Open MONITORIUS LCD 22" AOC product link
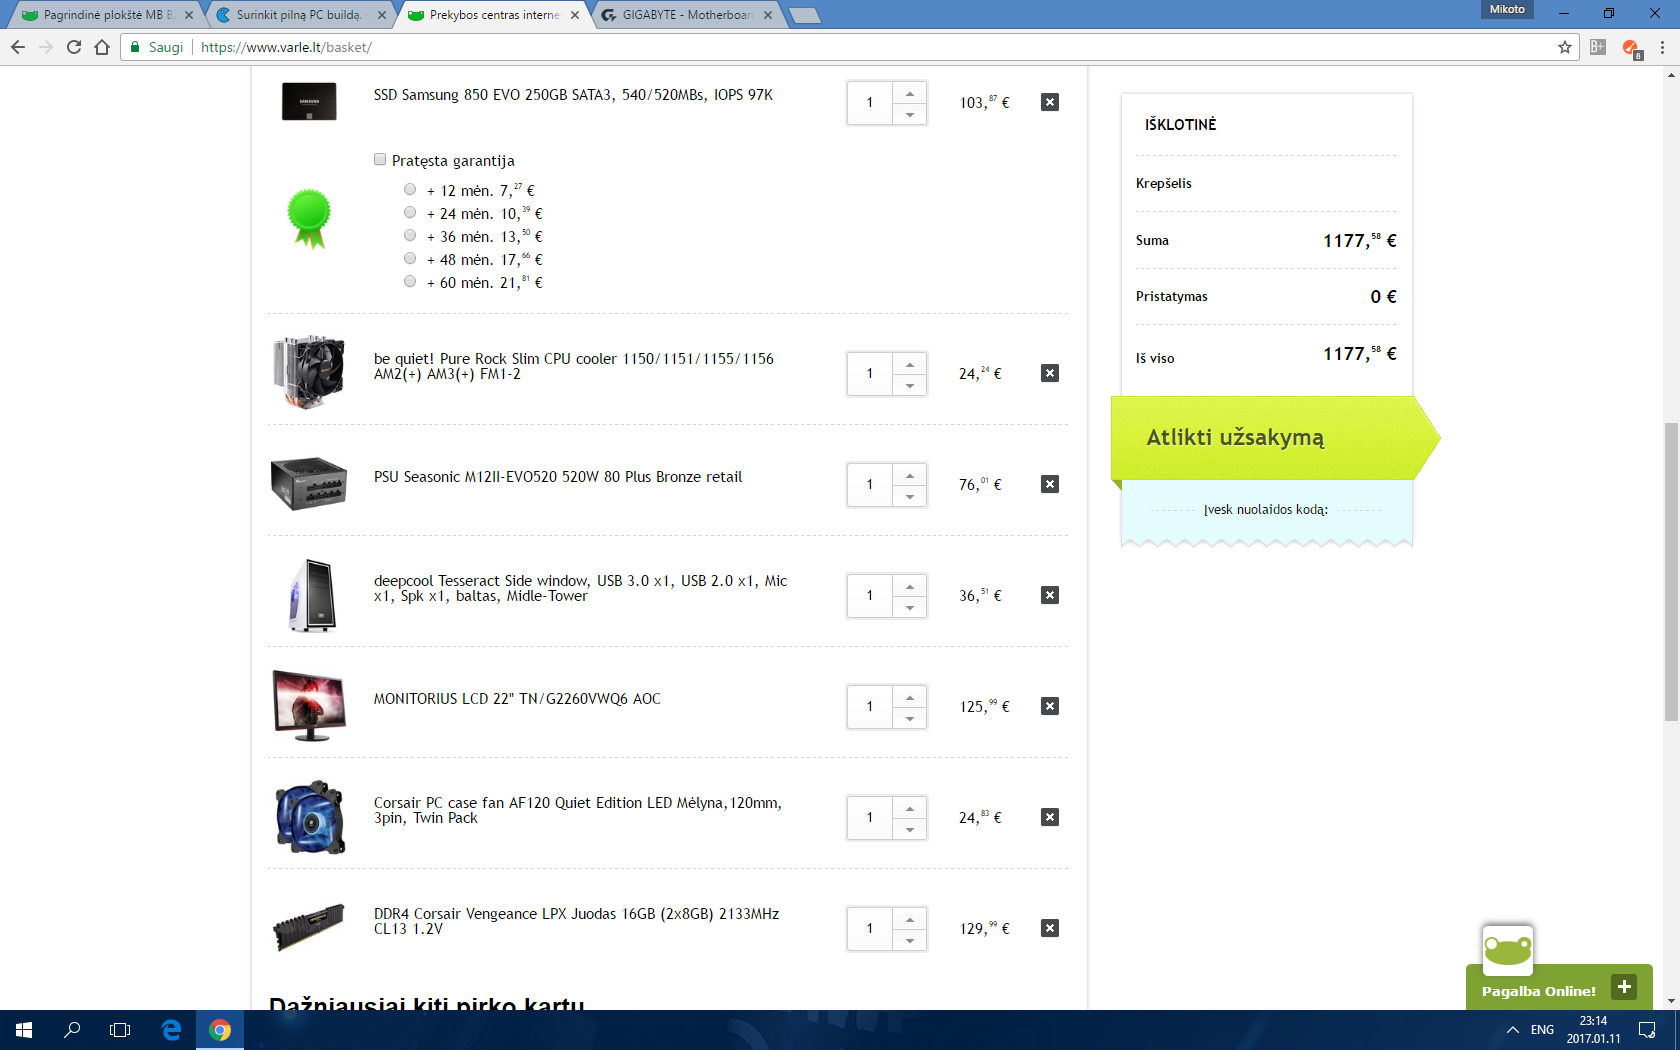1680x1050 pixels. [x=517, y=699]
